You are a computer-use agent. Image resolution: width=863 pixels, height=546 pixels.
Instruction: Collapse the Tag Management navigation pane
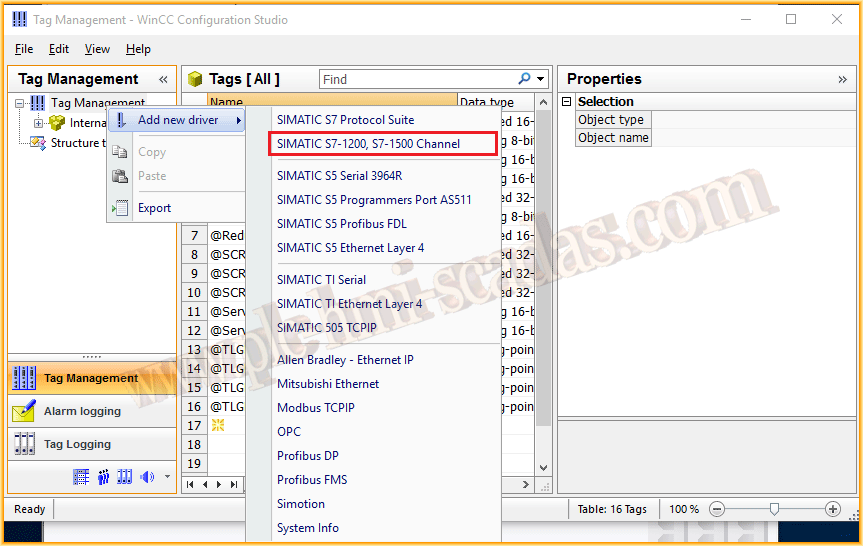pos(163,79)
